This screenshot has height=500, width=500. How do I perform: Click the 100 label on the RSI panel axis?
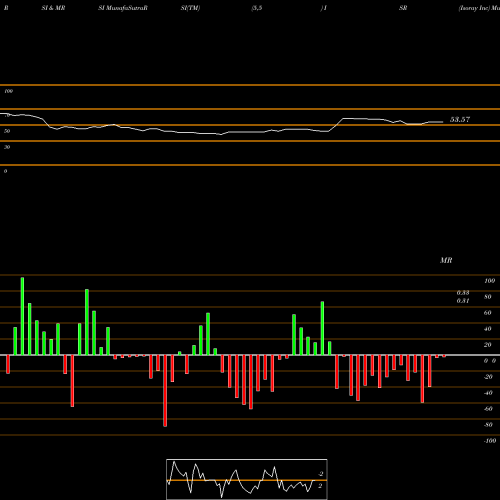coord(8,91)
